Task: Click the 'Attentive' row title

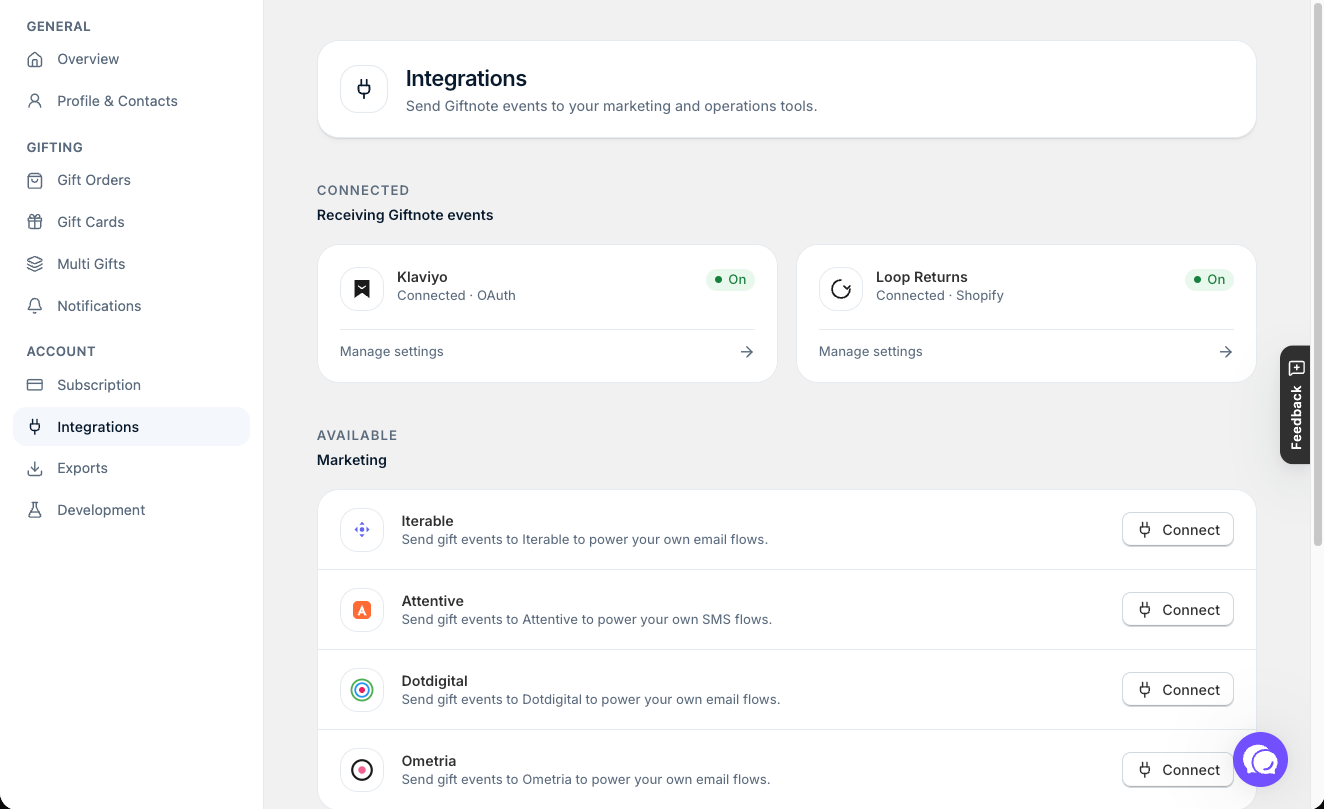Action: pos(433,601)
